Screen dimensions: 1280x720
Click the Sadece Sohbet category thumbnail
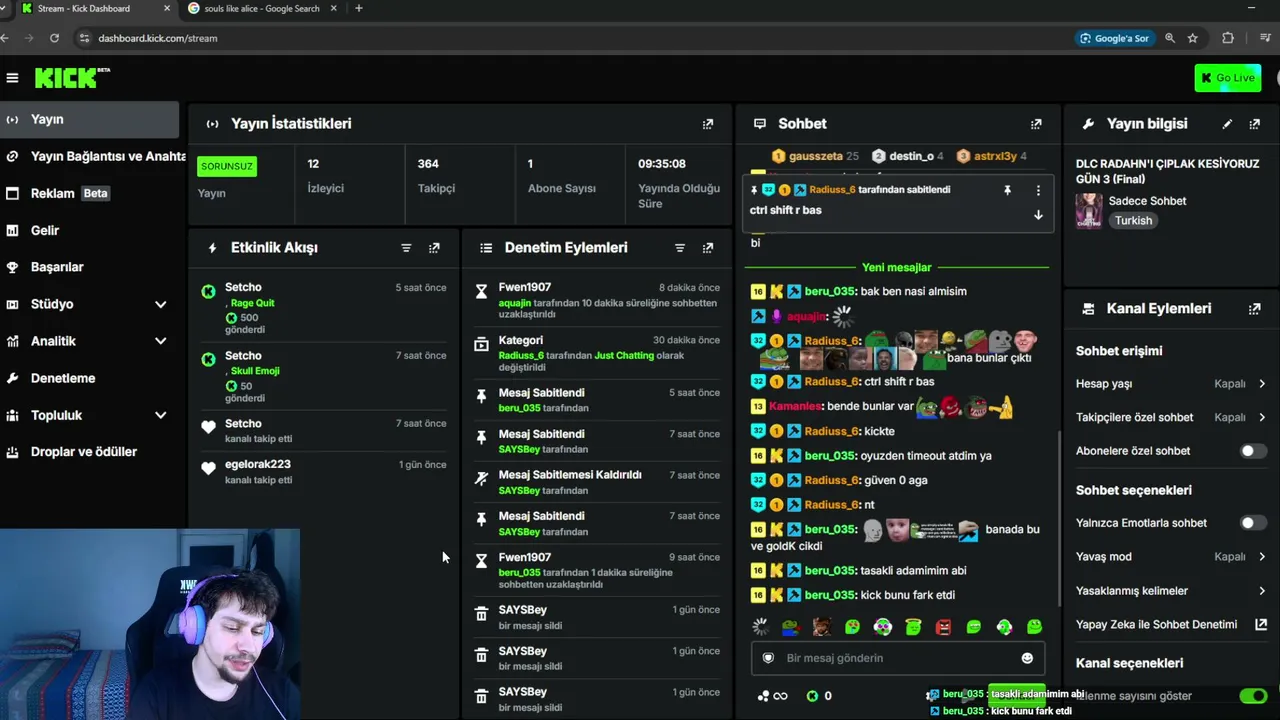1089,211
